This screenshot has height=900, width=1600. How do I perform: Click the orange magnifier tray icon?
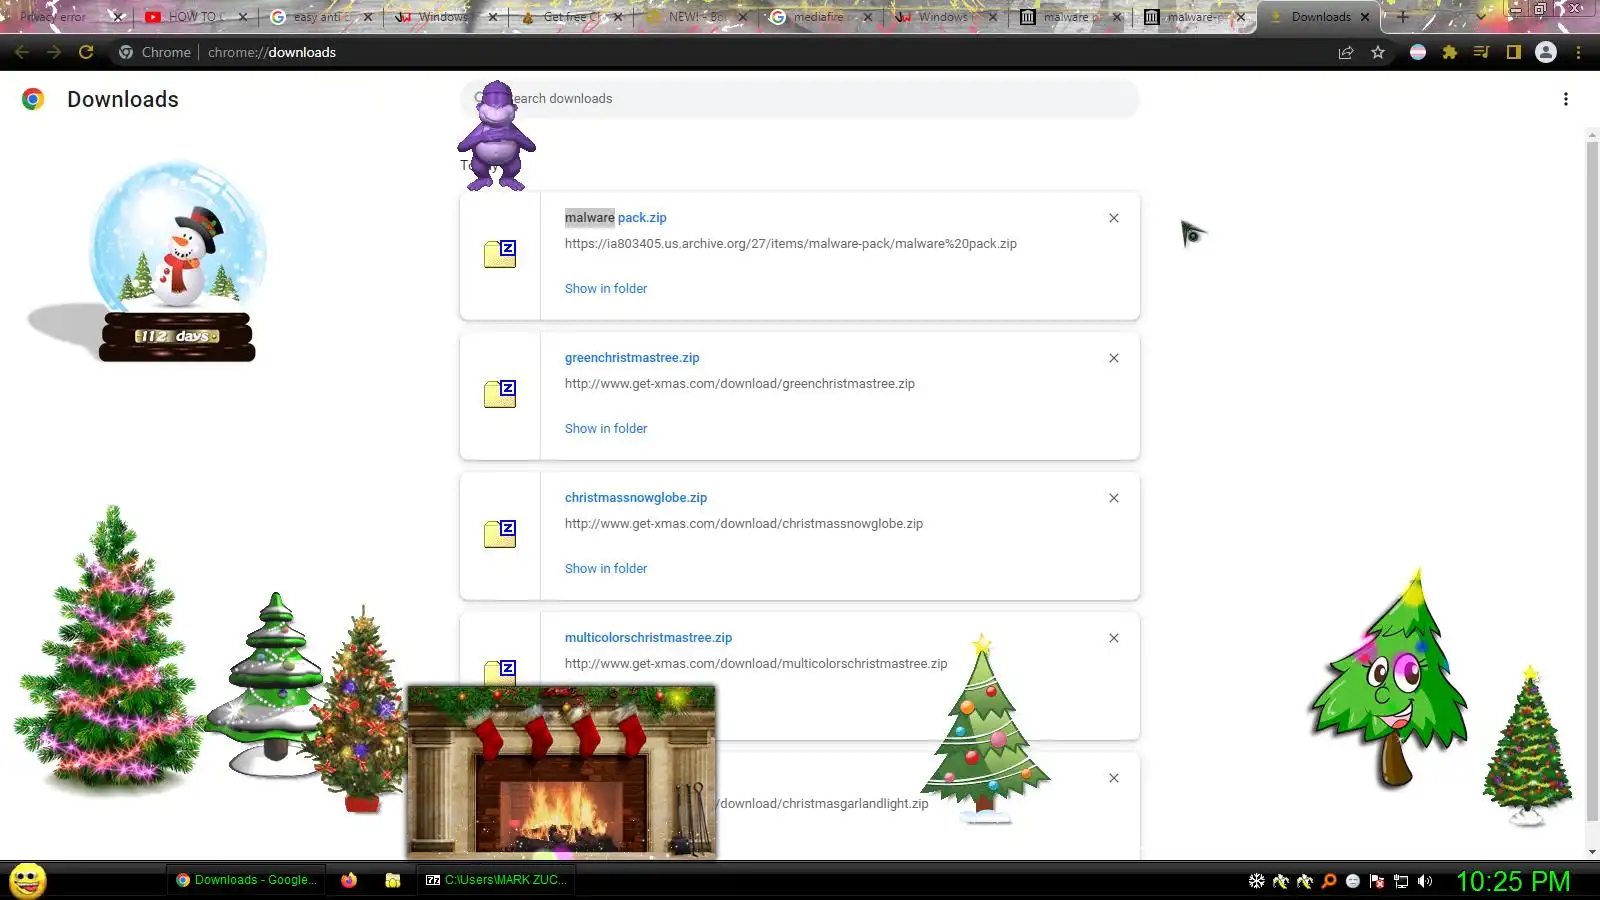tap(1329, 881)
